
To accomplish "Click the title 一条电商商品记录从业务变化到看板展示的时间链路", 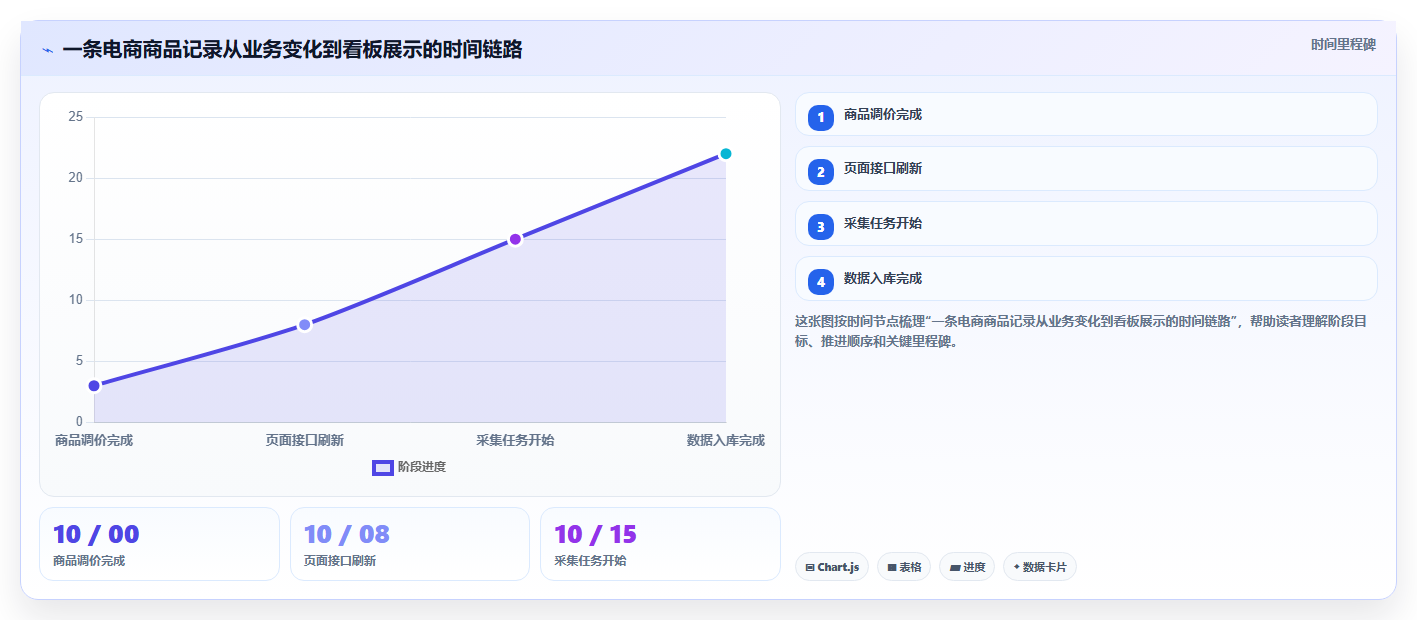I will [292, 49].
